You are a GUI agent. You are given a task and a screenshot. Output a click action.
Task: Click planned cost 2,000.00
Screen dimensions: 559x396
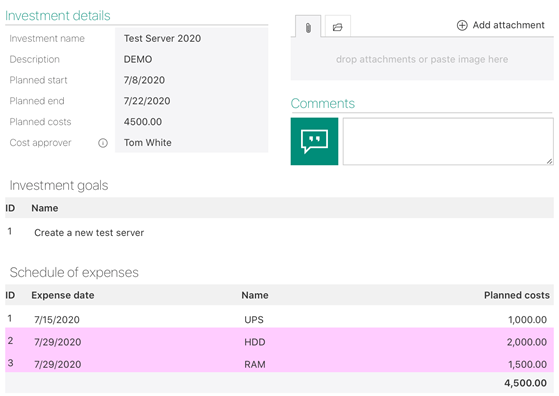click(x=527, y=342)
